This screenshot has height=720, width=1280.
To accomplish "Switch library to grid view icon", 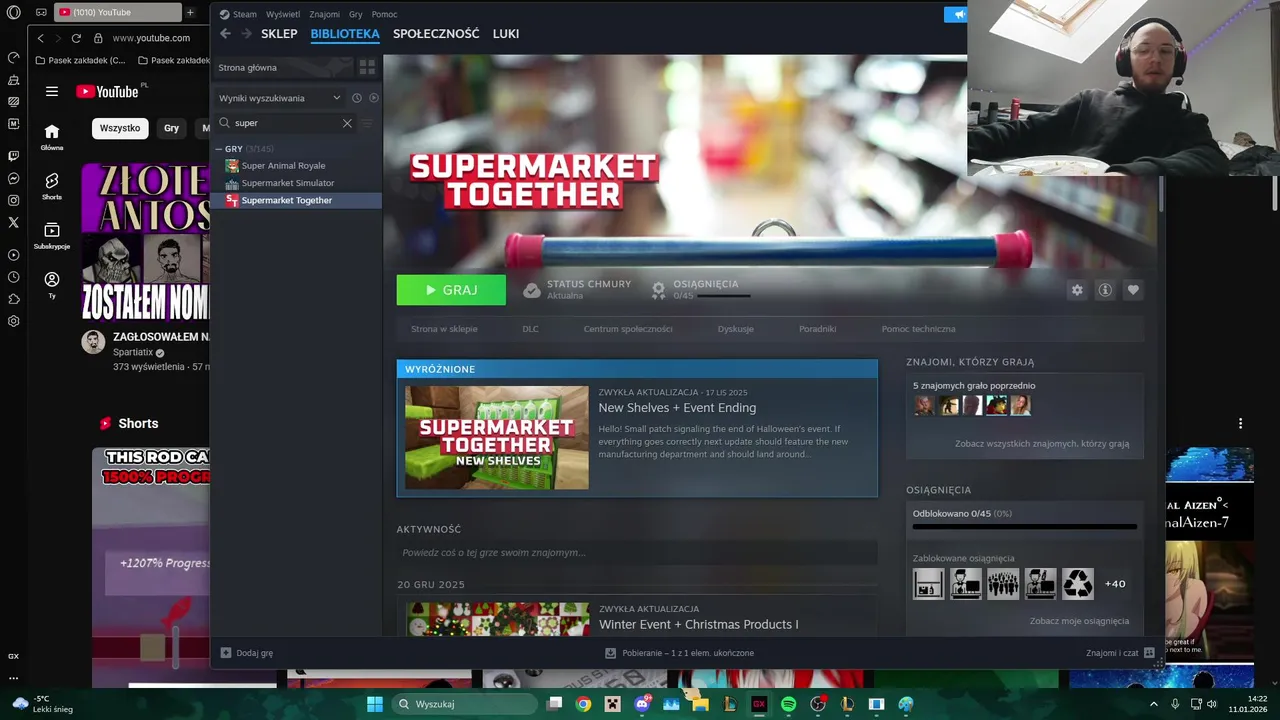I will click(x=367, y=67).
